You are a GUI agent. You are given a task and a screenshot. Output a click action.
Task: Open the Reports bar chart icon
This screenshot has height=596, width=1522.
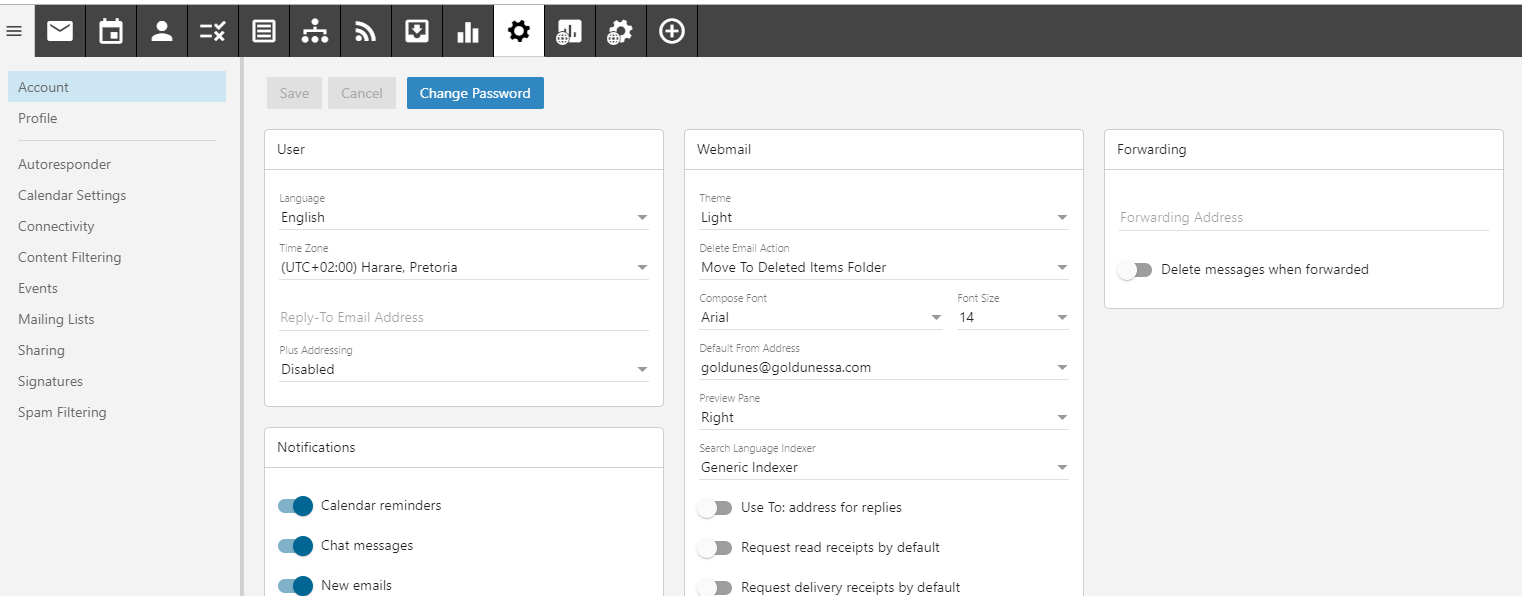tap(468, 32)
